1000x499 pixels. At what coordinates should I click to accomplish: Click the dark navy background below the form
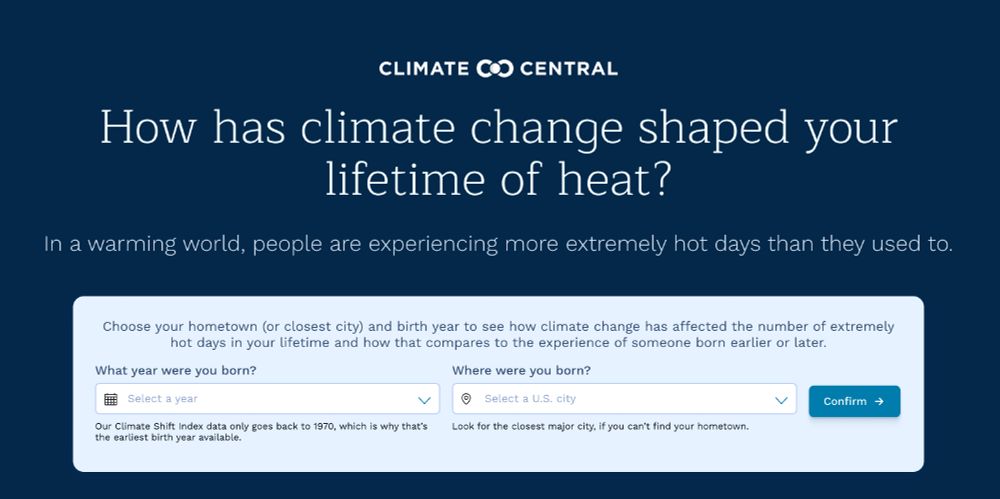pos(500,486)
